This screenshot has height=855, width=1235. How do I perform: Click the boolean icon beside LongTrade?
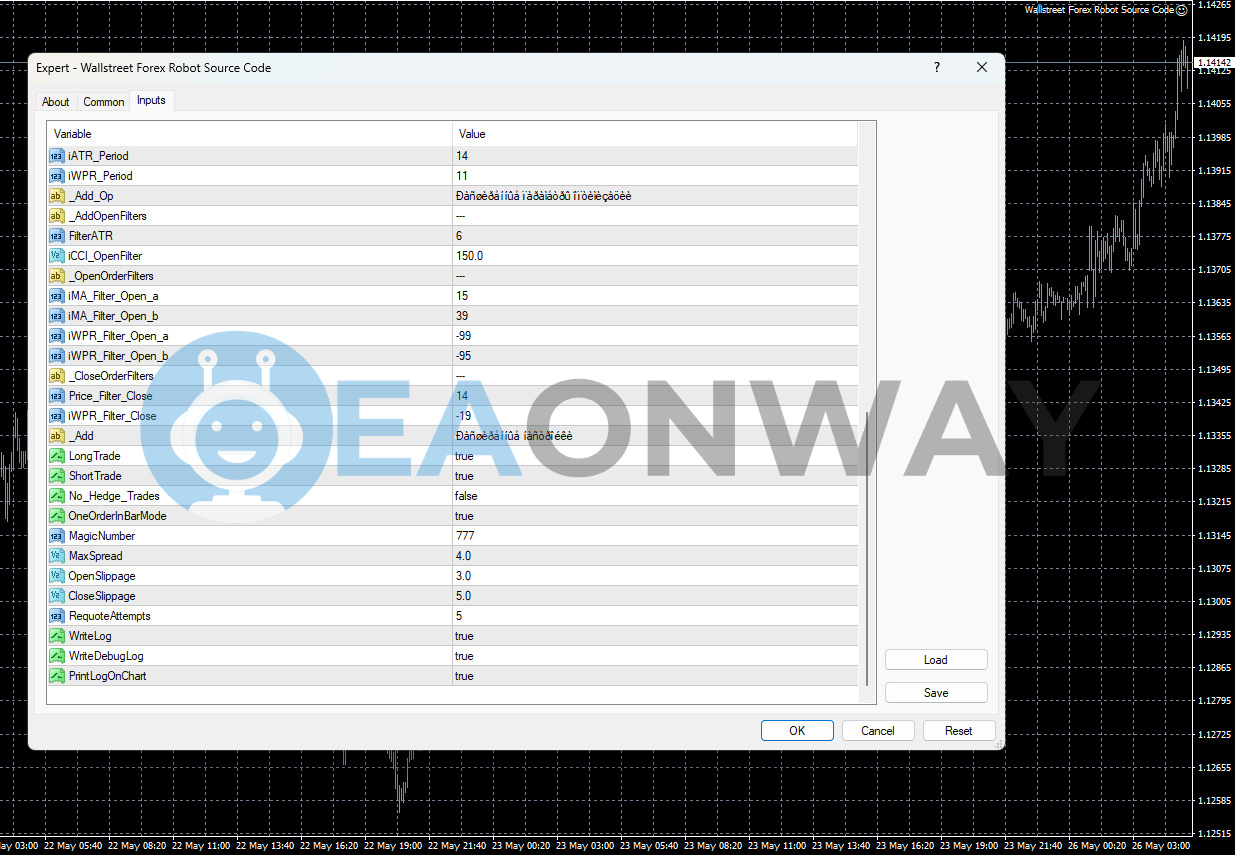tap(57, 456)
